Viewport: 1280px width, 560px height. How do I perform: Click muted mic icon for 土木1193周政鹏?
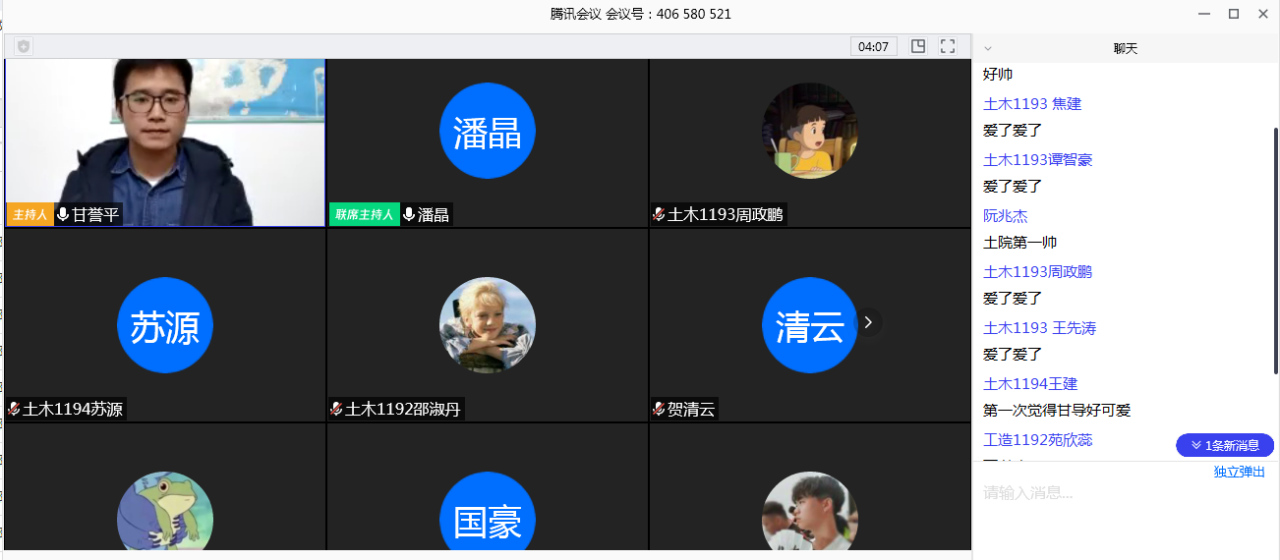(x=659, y=214)
